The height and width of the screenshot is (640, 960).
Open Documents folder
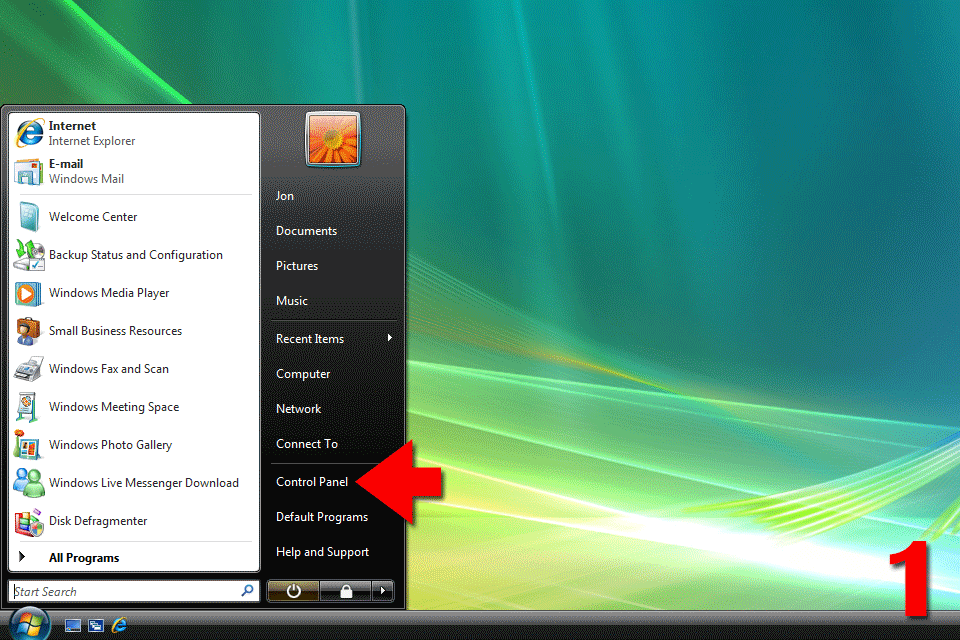[x=307, y=231]
